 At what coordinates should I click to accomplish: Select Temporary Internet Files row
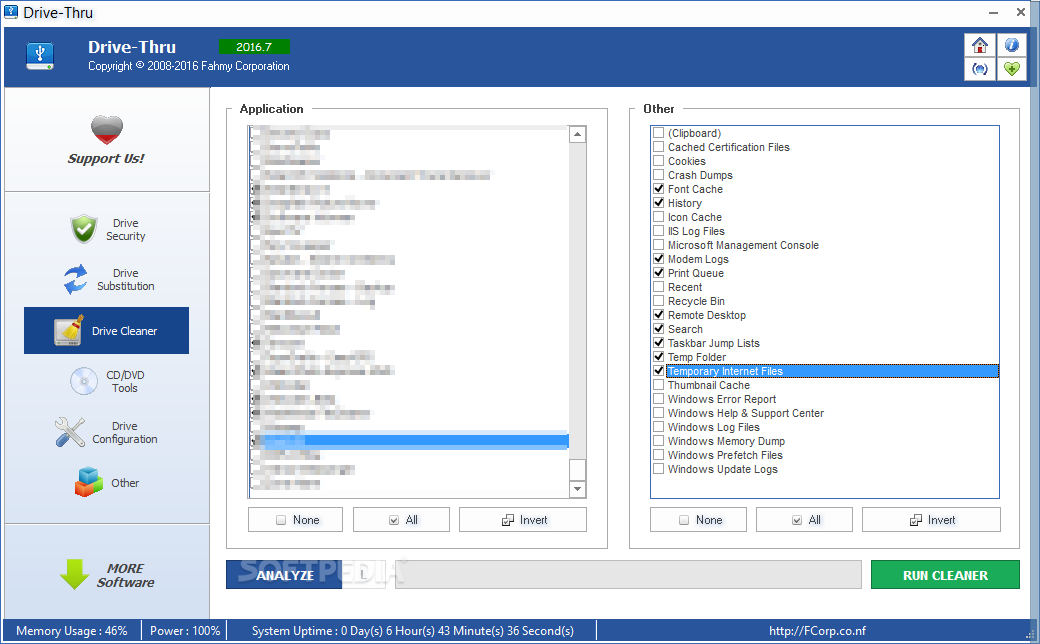[x=832, y=371]
